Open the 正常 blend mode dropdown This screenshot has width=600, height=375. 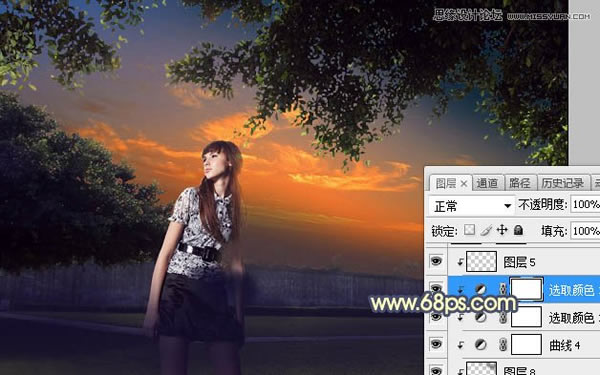[x=471, y=206]
